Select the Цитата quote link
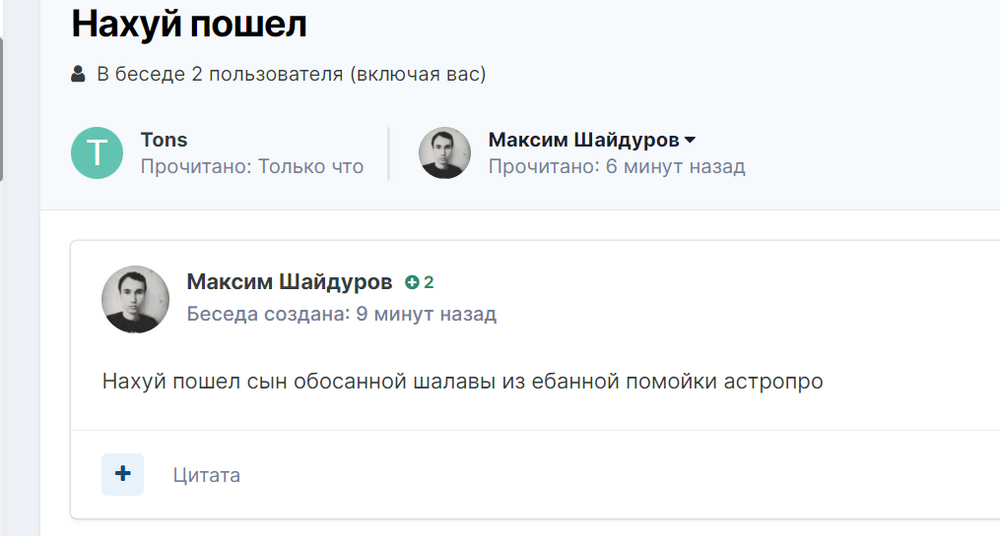This screenshot has height=536, width=1000. (207, 475)
